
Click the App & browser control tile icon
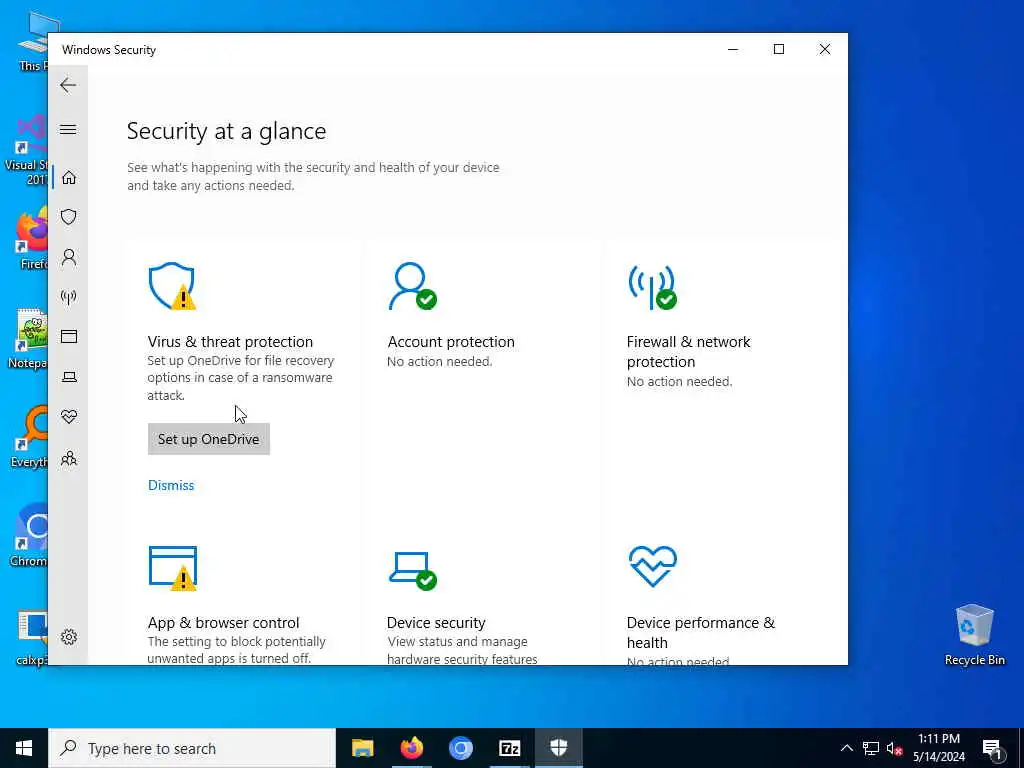[x=172, y=568]
